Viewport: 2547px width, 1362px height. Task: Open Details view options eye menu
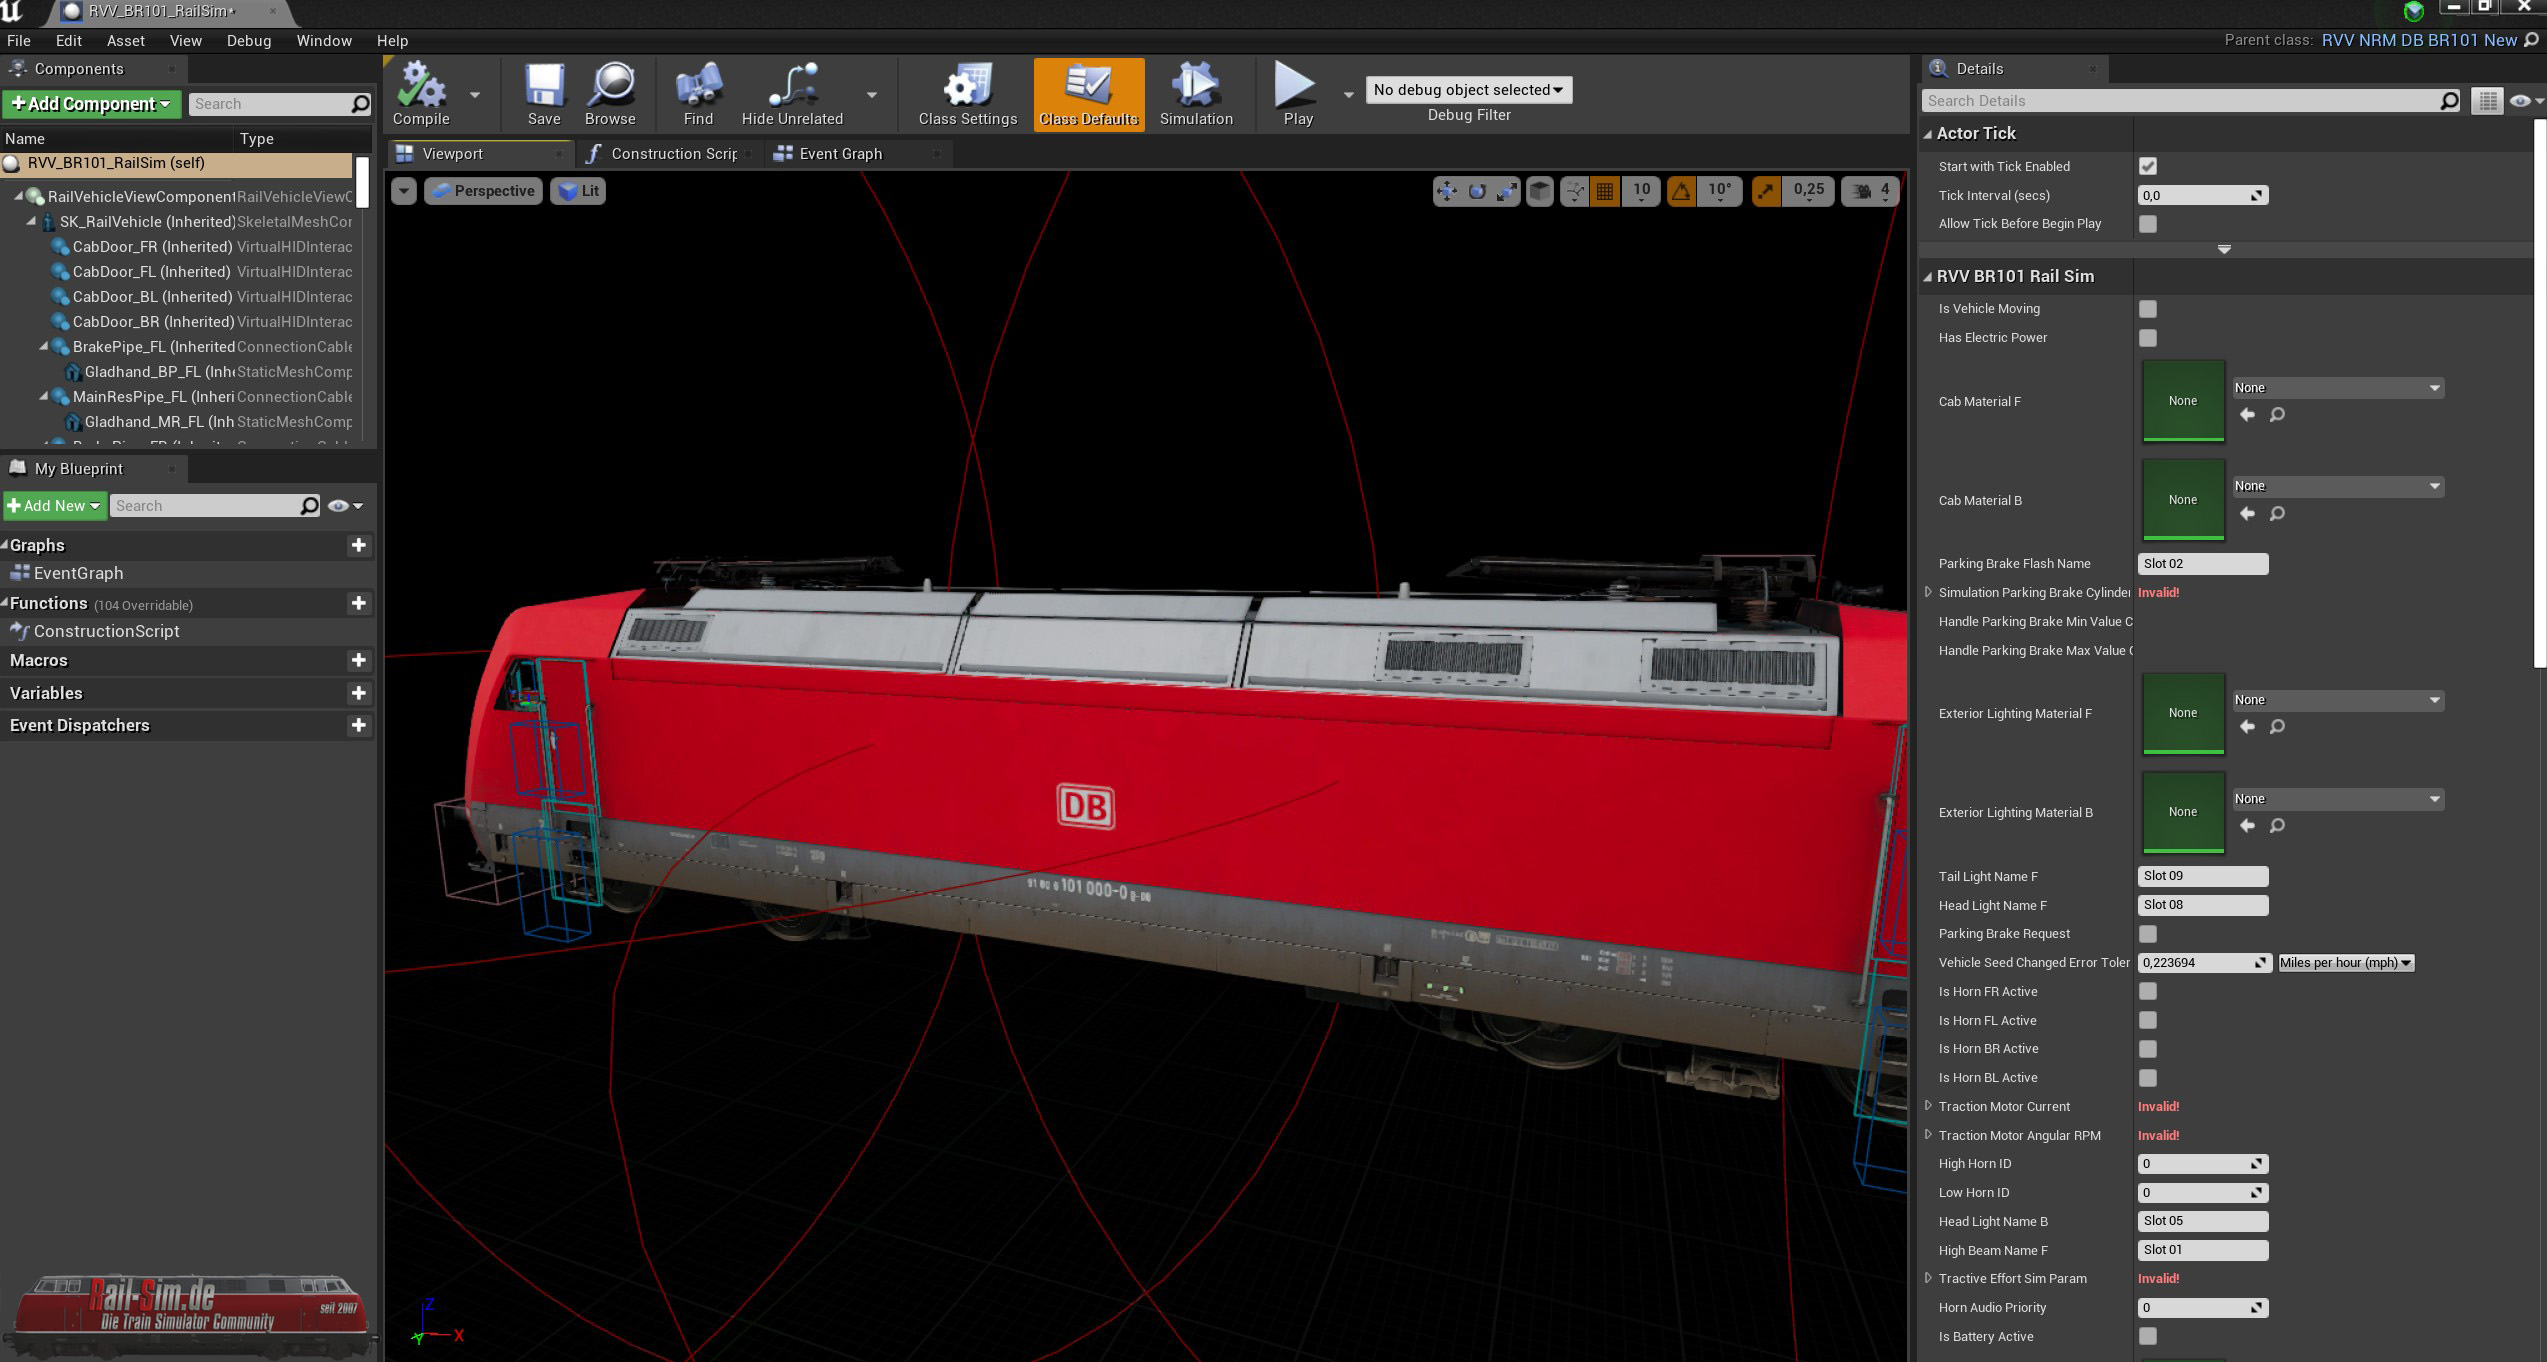pos(2526,101)
